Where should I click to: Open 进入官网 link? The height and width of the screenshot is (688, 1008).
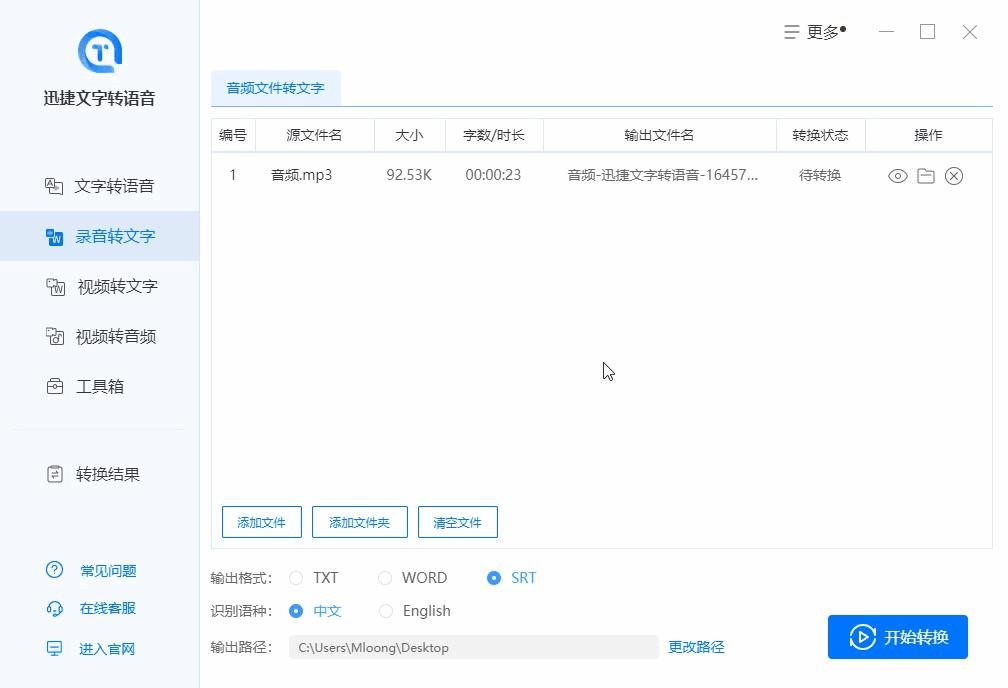[107, 649]
